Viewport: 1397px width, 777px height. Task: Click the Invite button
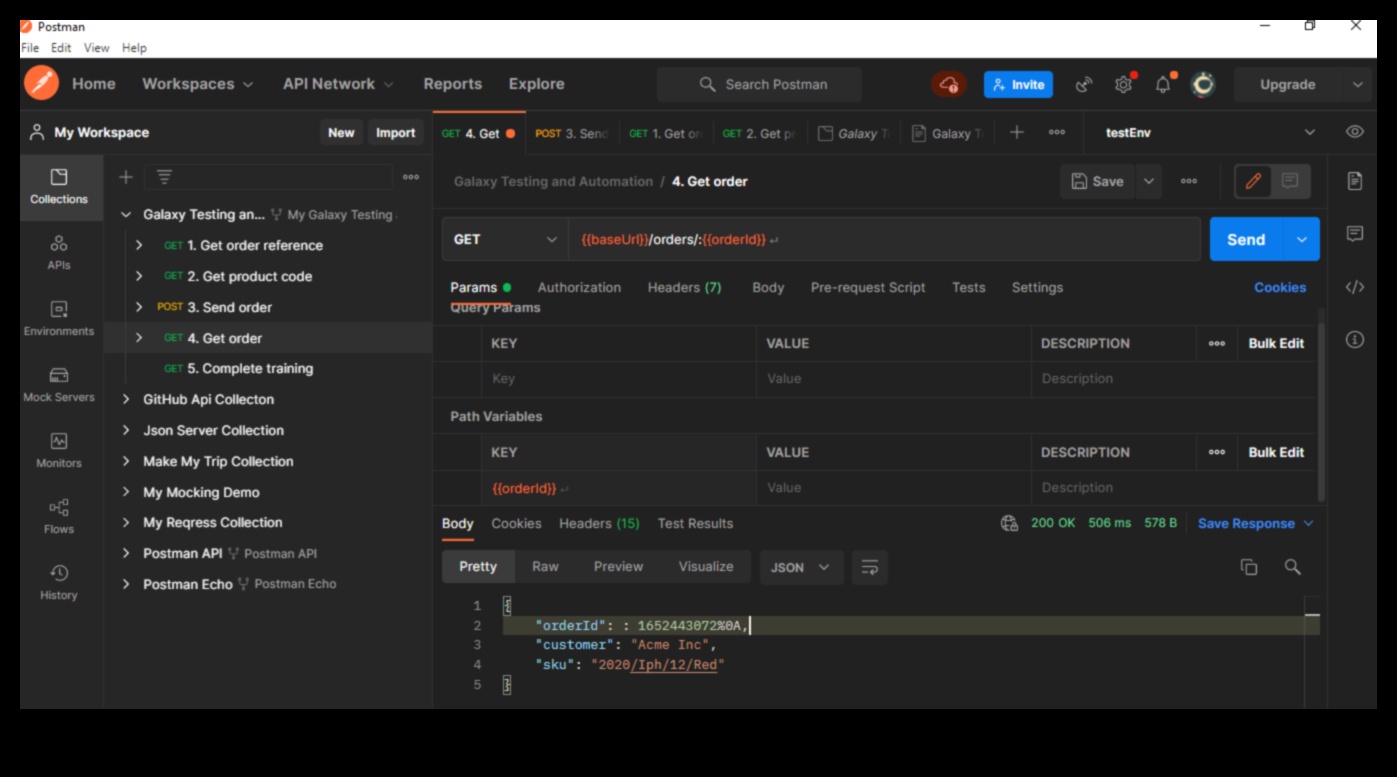coord(1018,85)
